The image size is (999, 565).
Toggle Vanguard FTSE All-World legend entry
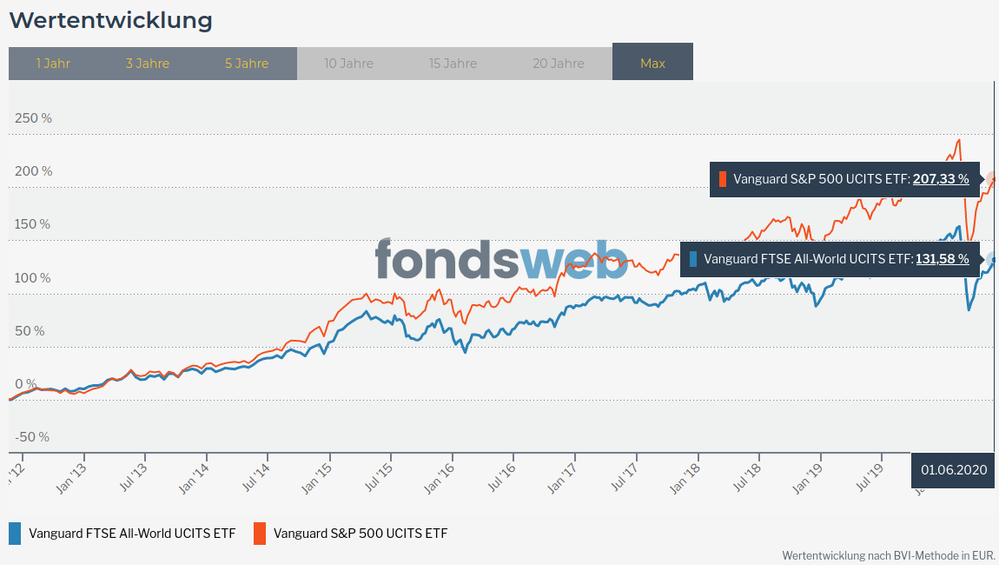132,533
